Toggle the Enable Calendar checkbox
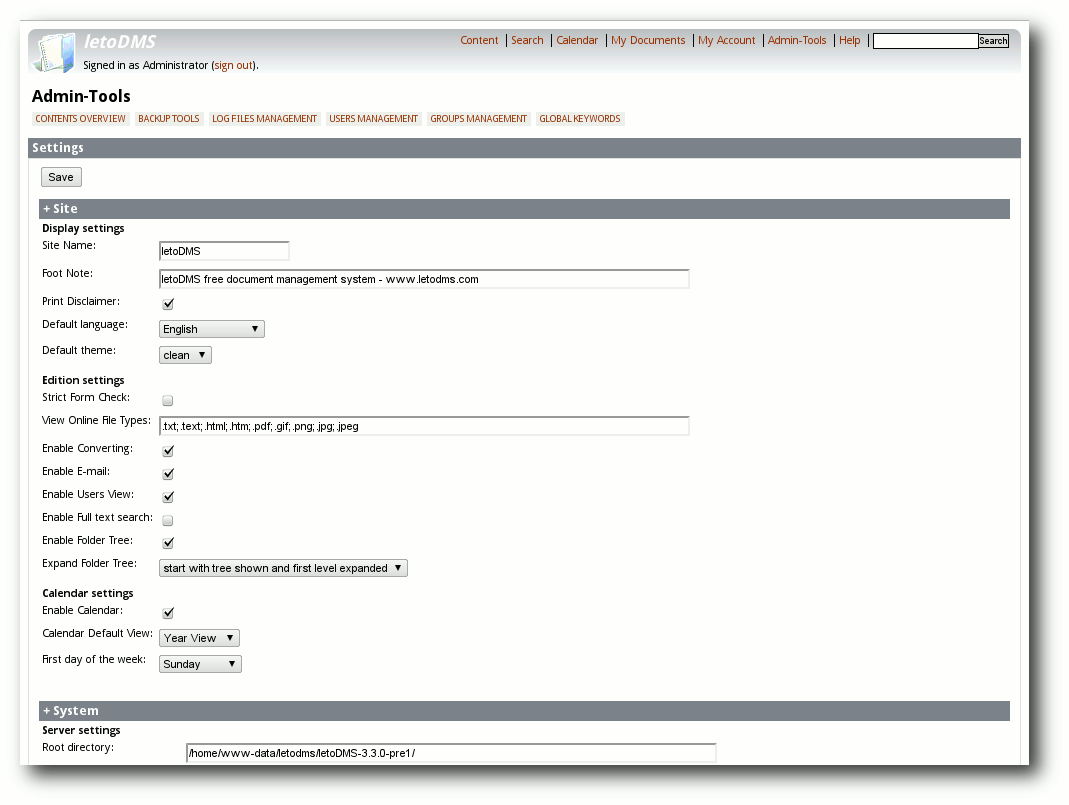 coord(168,613)
